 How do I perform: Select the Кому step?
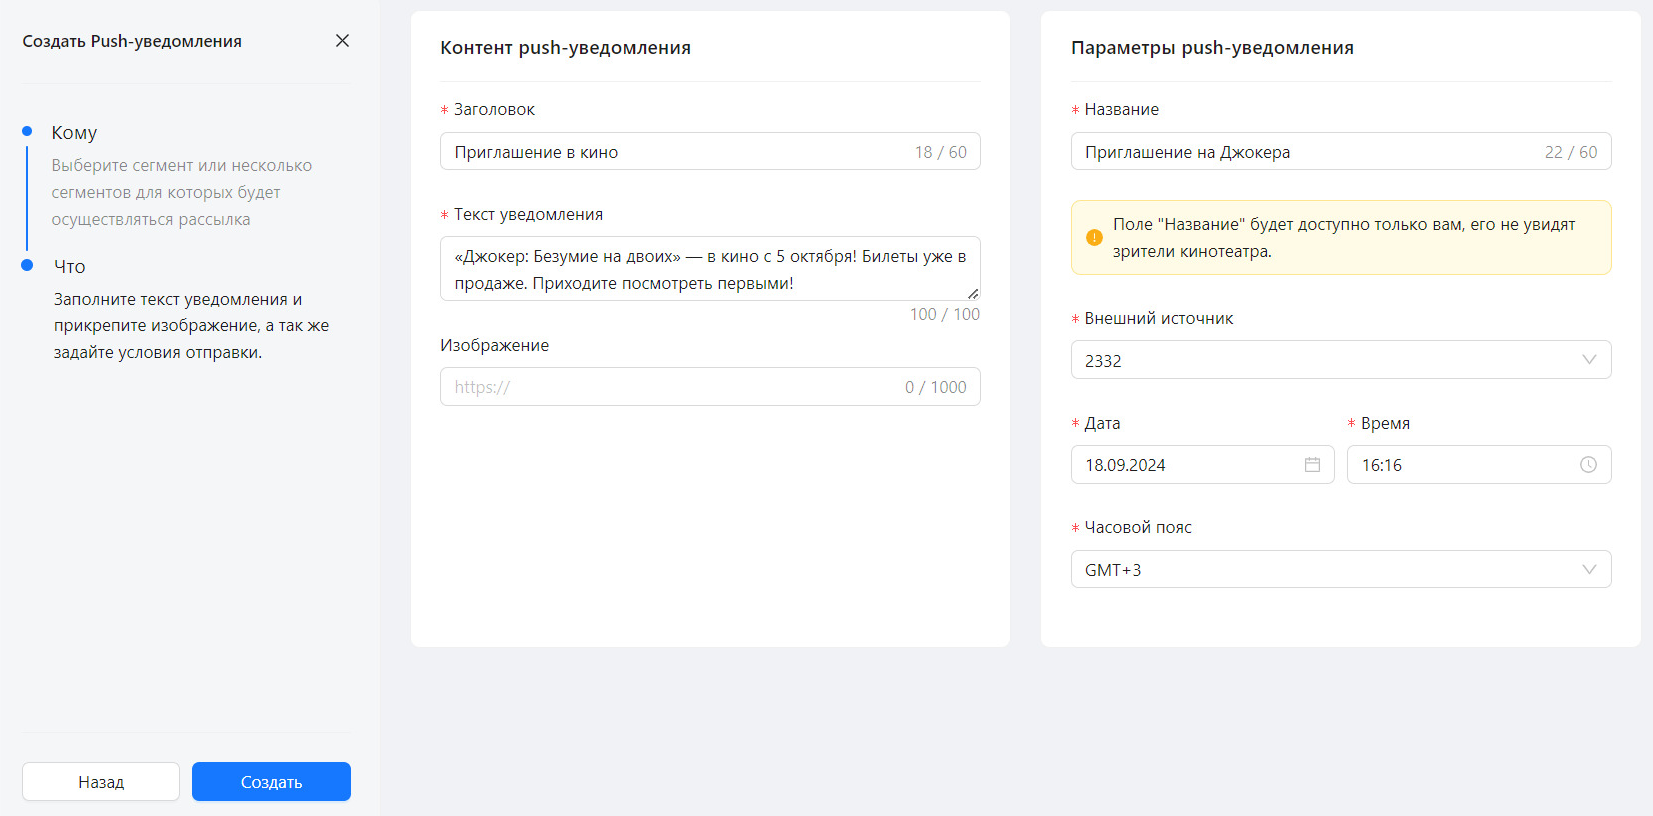click(x=74, y=133)
